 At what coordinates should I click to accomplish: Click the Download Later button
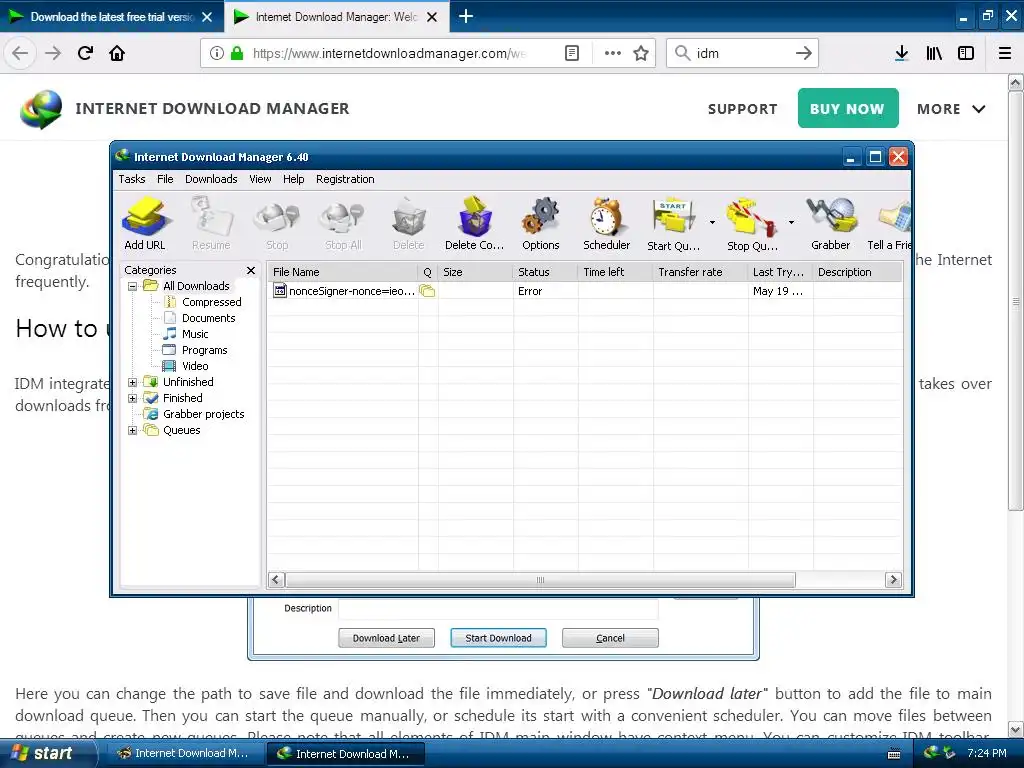(386, 638)
